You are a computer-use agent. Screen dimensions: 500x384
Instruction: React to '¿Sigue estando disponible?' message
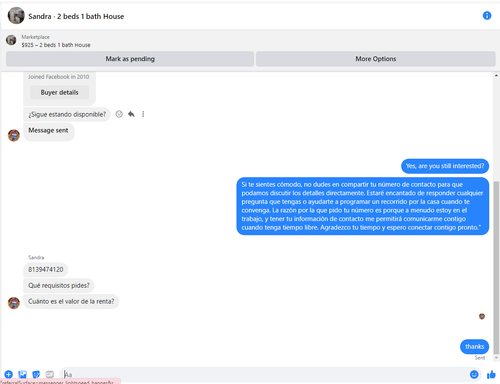click(119, 114)
